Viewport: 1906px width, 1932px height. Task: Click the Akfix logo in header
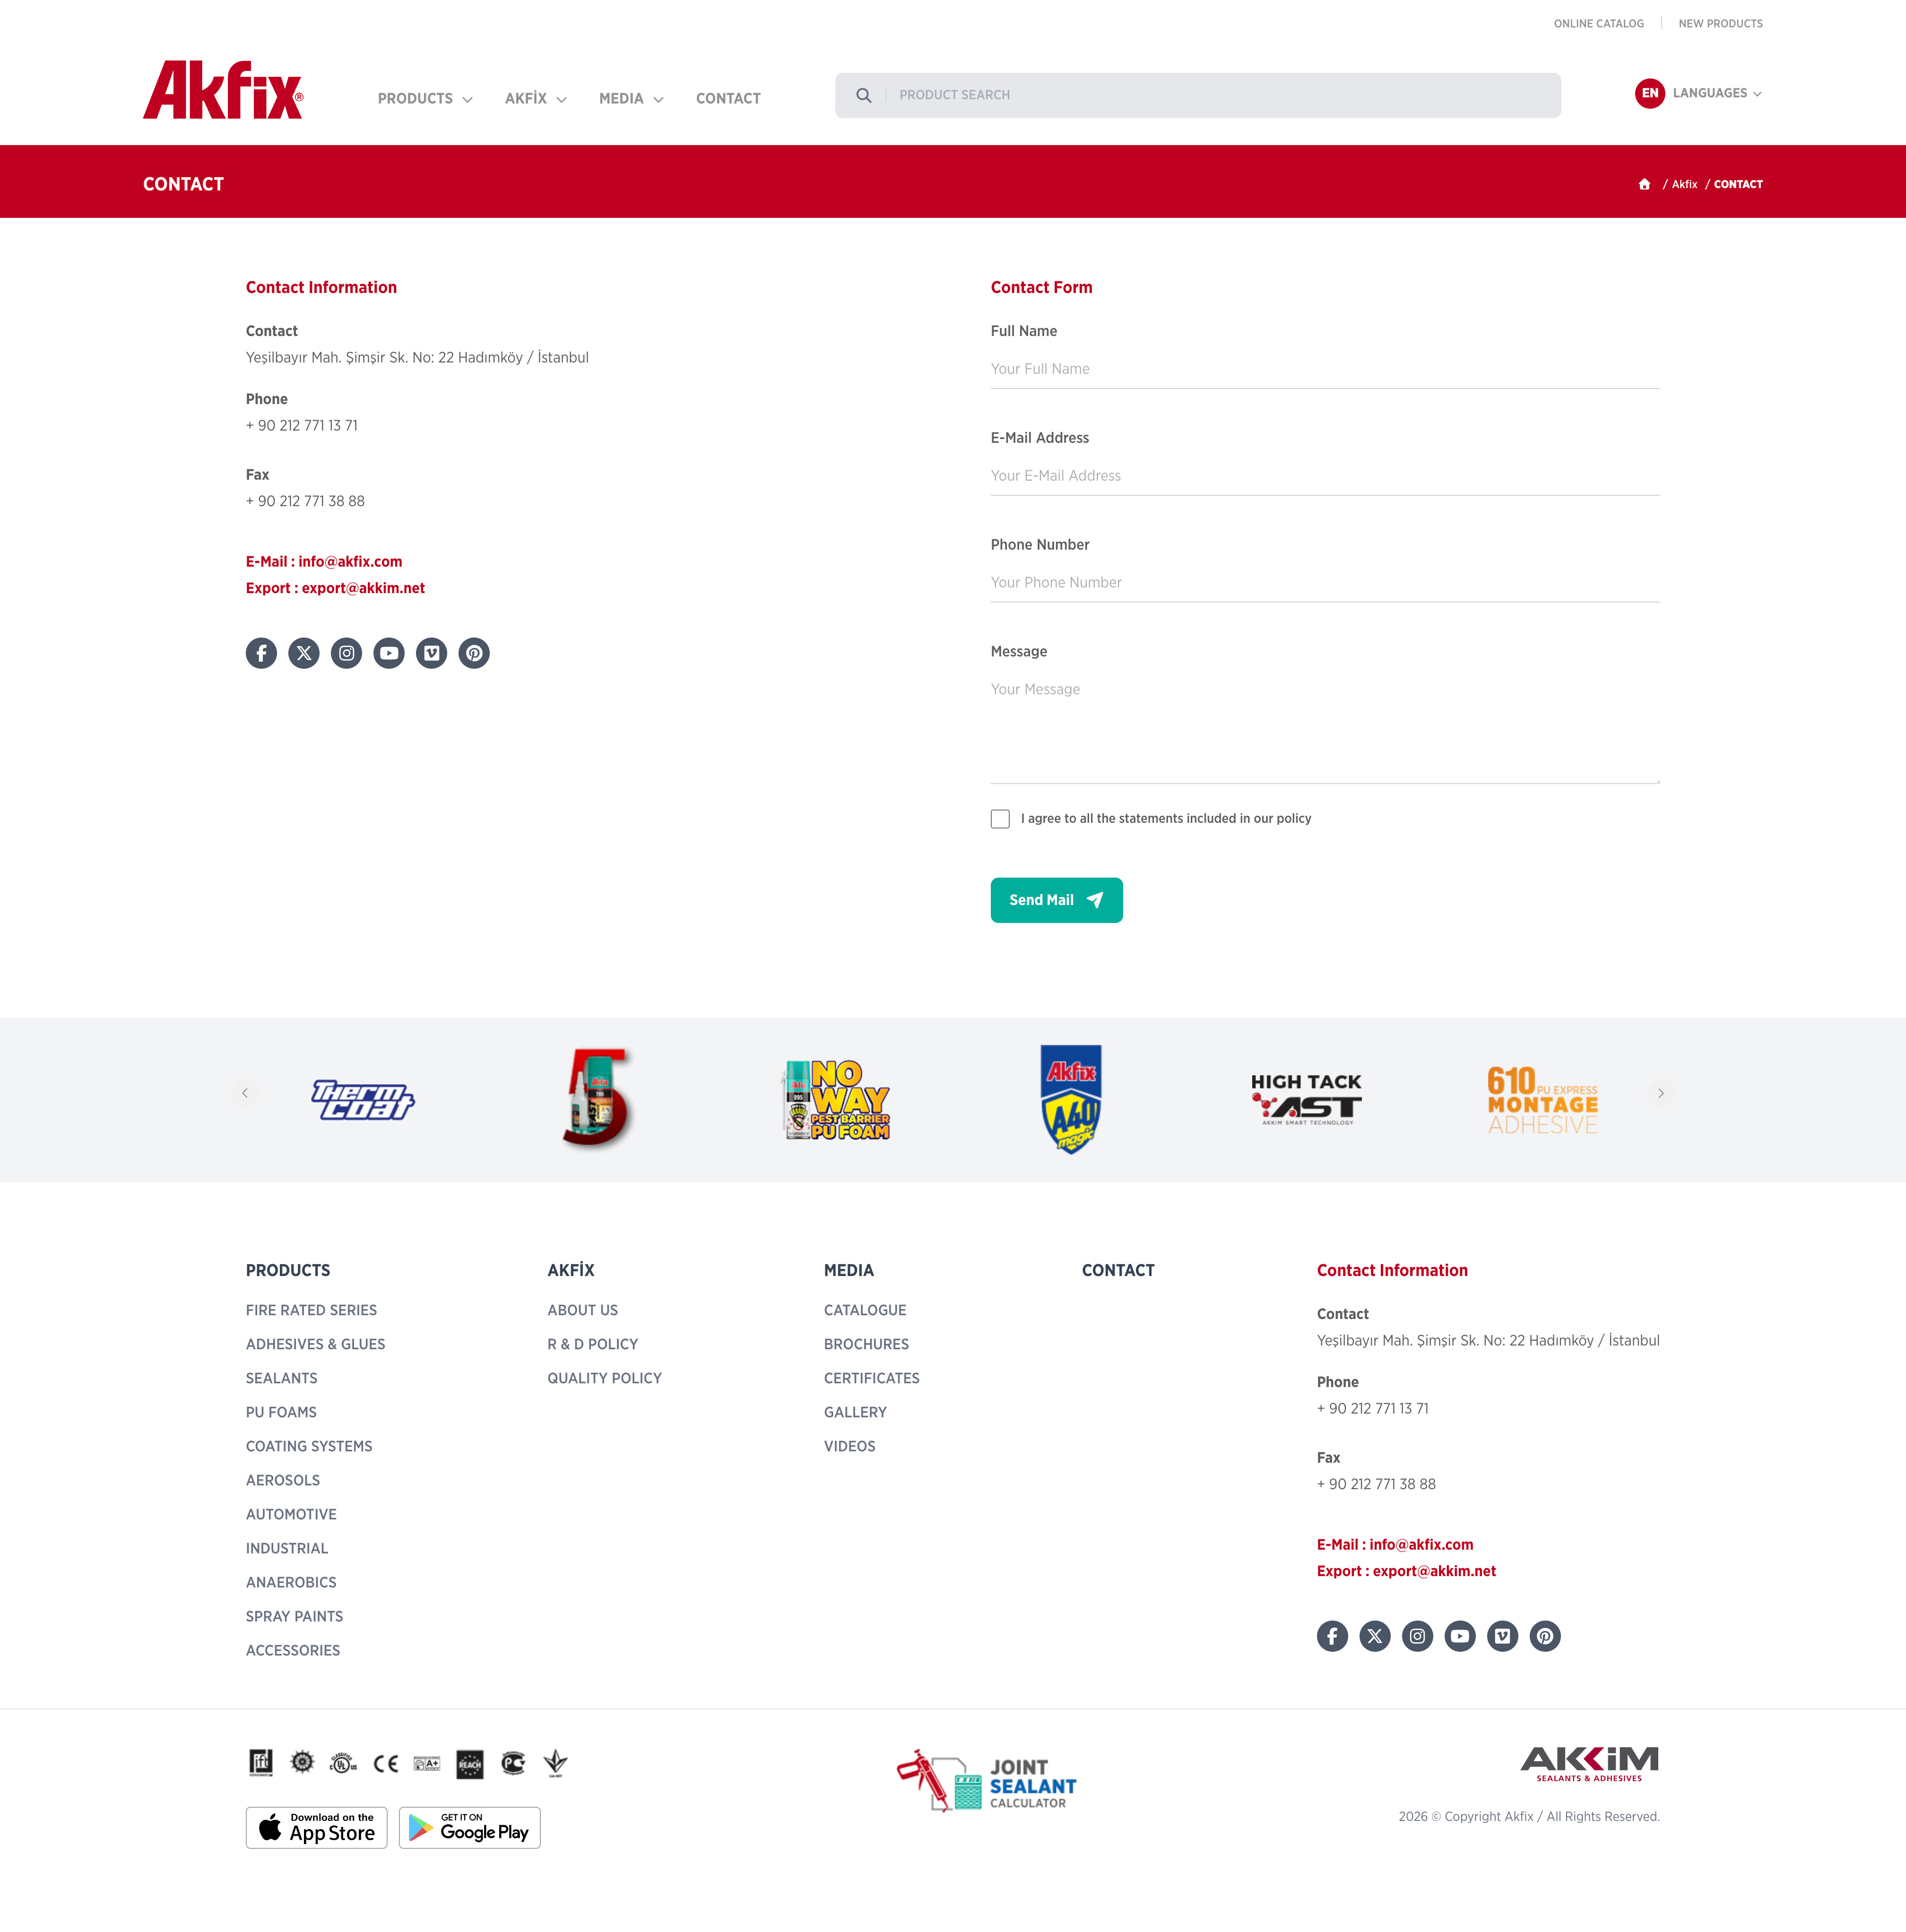tap(223, 90)
